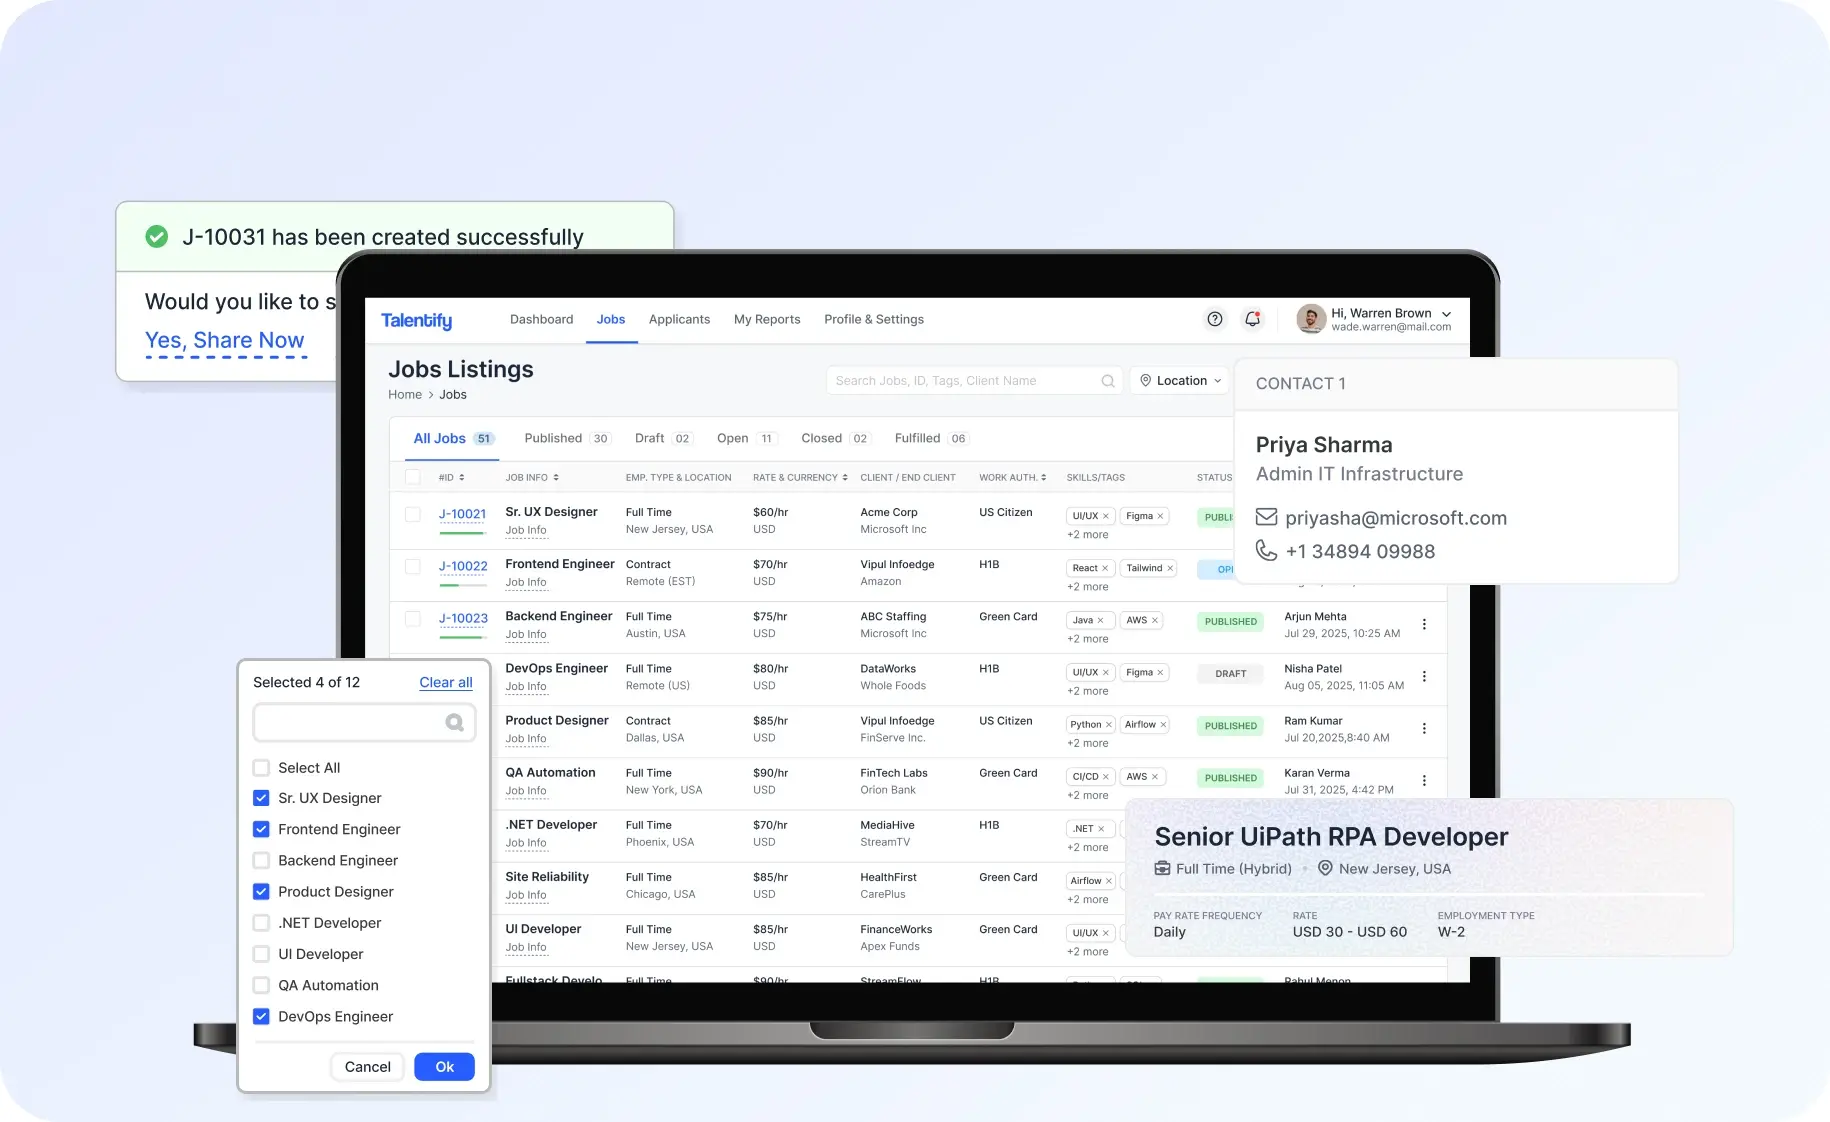Open the three-dot menu for Nisha Patel row
Image resolution: width=1830 pixels, height=1122 pixels.
1424,676
